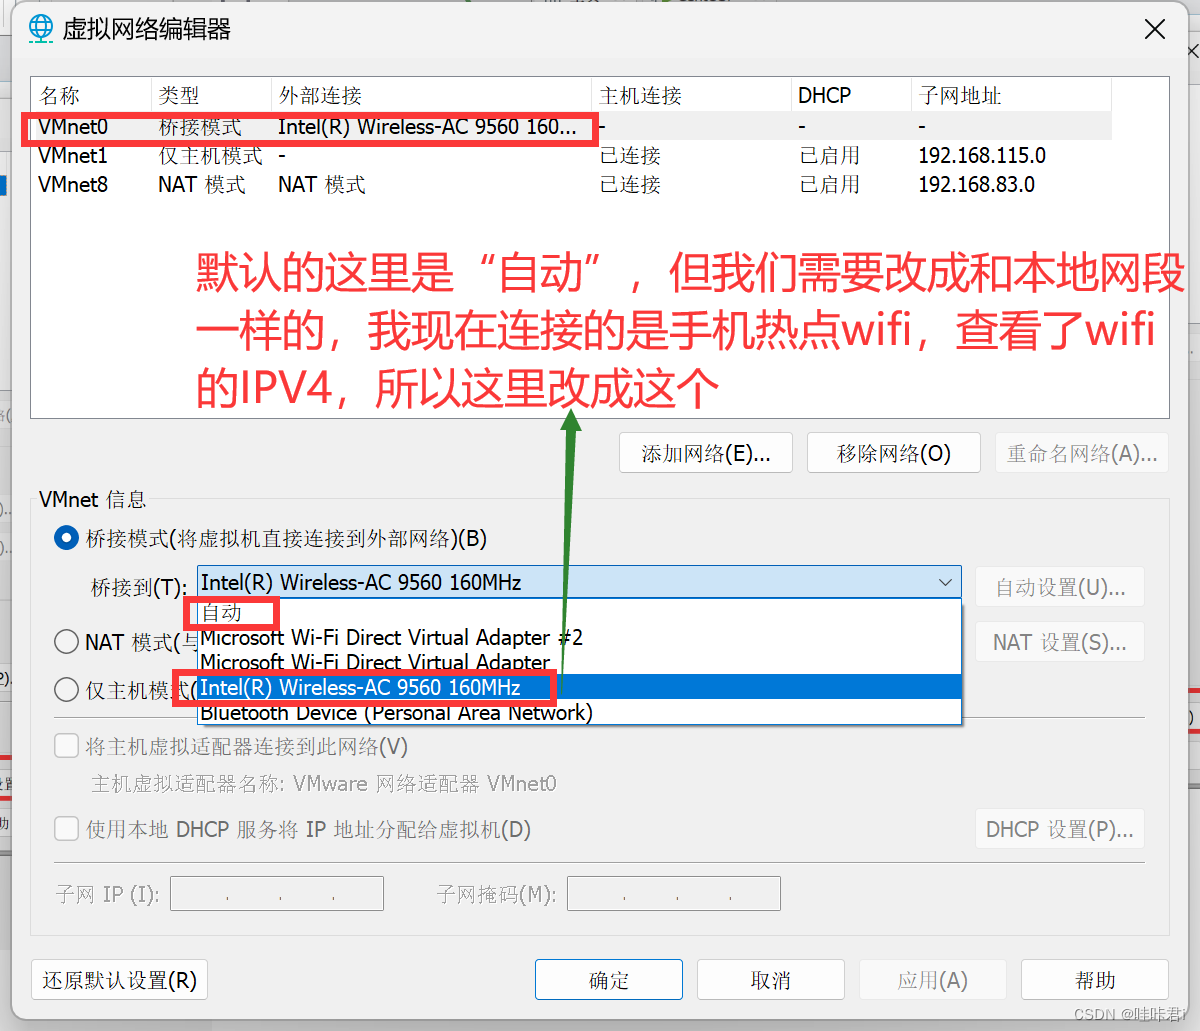Image resolution: width=1200 pixels, height=1031 pixels.
Task: Click the 添加网络(E) button
Action: click(x=705, y=452)
